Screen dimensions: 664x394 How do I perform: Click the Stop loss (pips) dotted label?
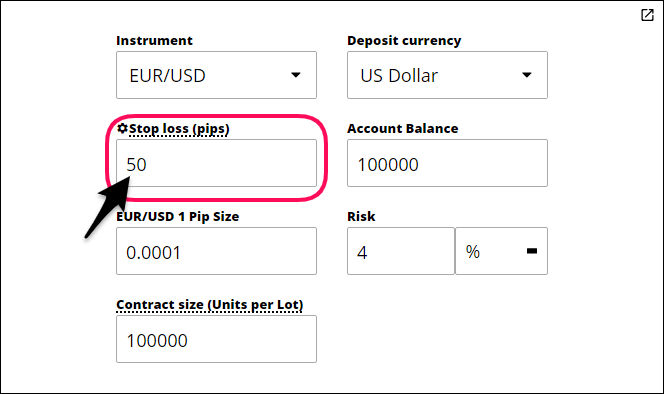point(179,129)
